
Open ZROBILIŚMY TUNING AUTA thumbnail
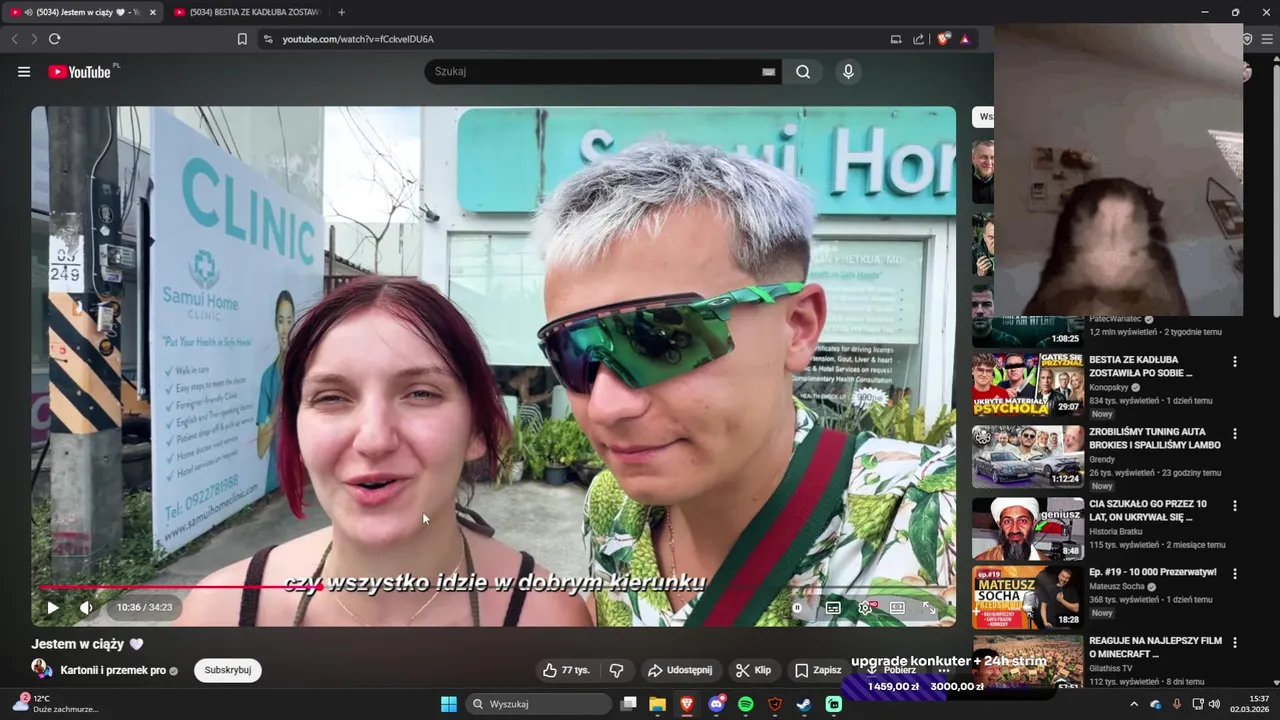1027,456
